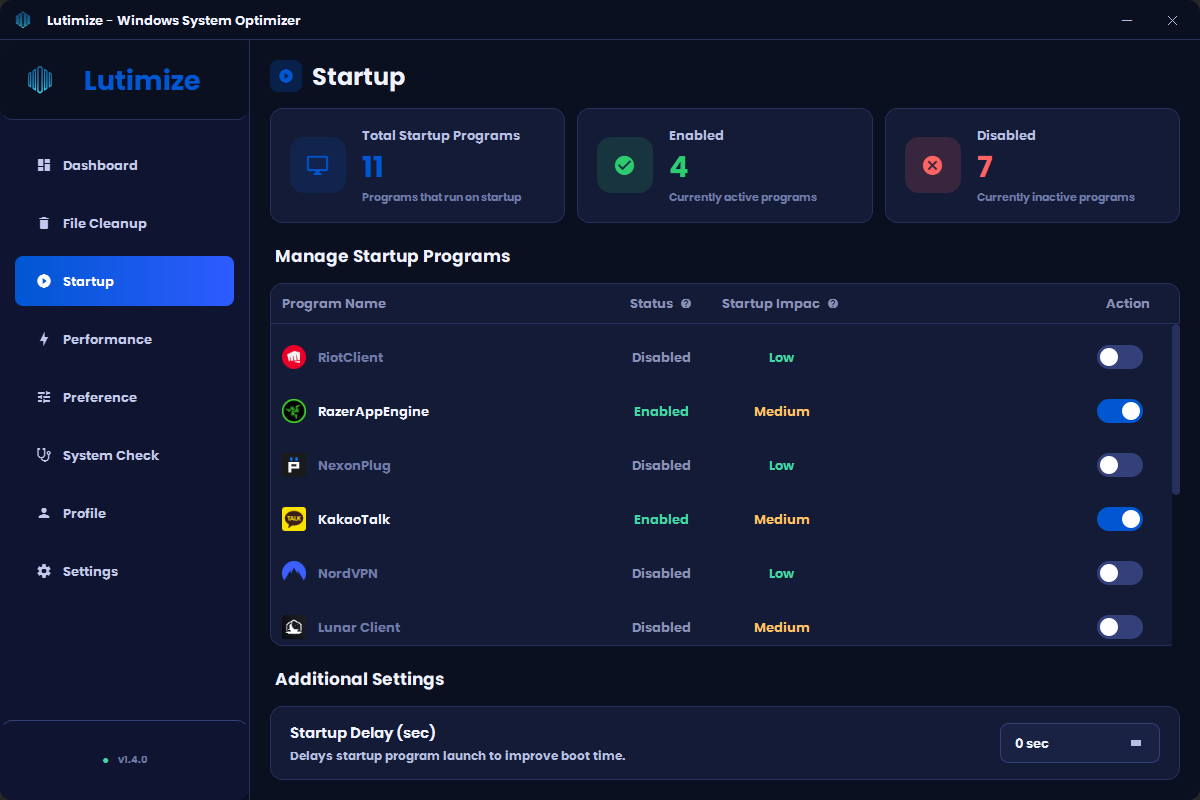Click the red X Disabled icon
The height and width of the screenshot is (800, 1200).
[x=932, y=165]
